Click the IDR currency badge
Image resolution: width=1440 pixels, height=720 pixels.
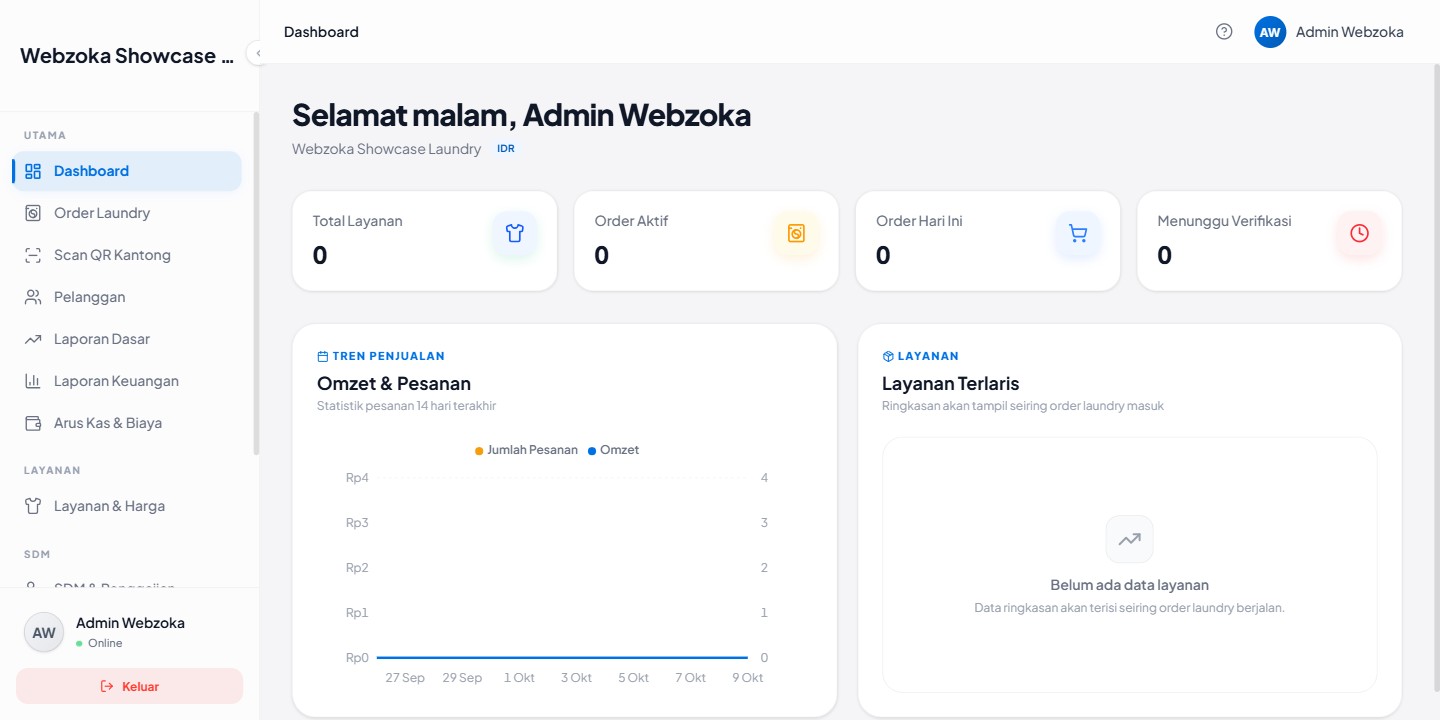tap(506, 149)
